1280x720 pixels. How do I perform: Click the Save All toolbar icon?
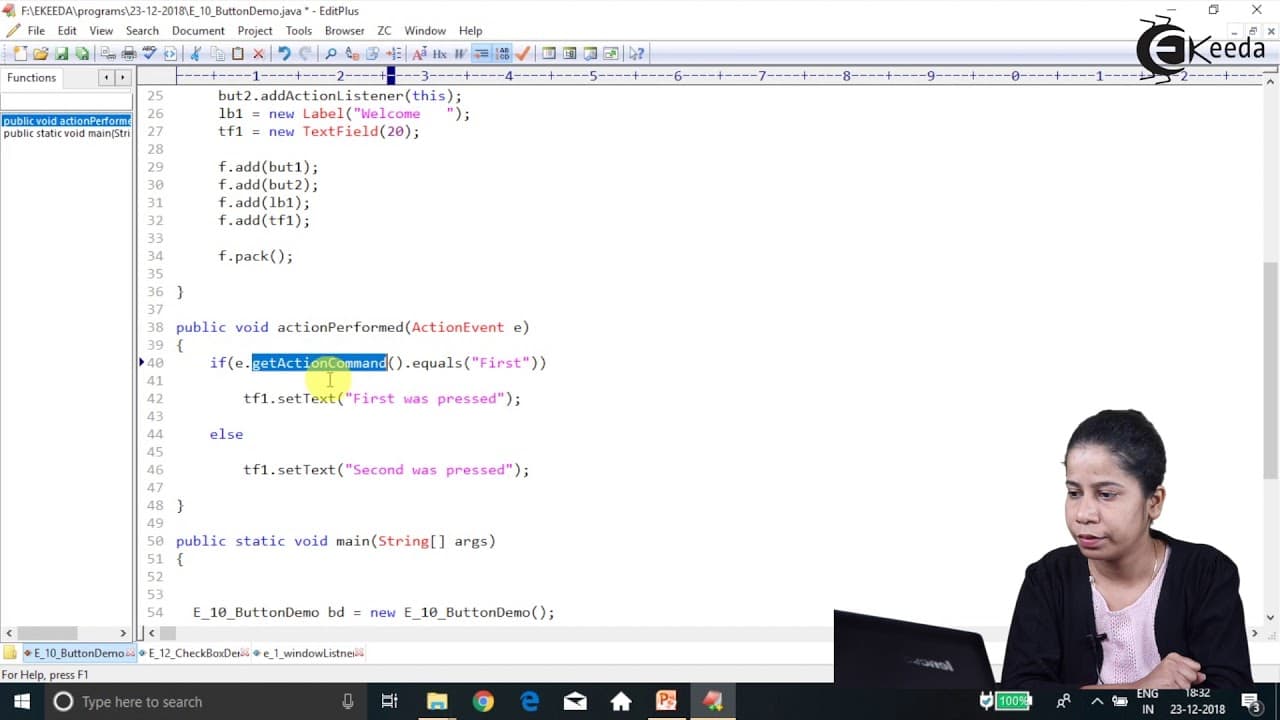coord(82,53)
